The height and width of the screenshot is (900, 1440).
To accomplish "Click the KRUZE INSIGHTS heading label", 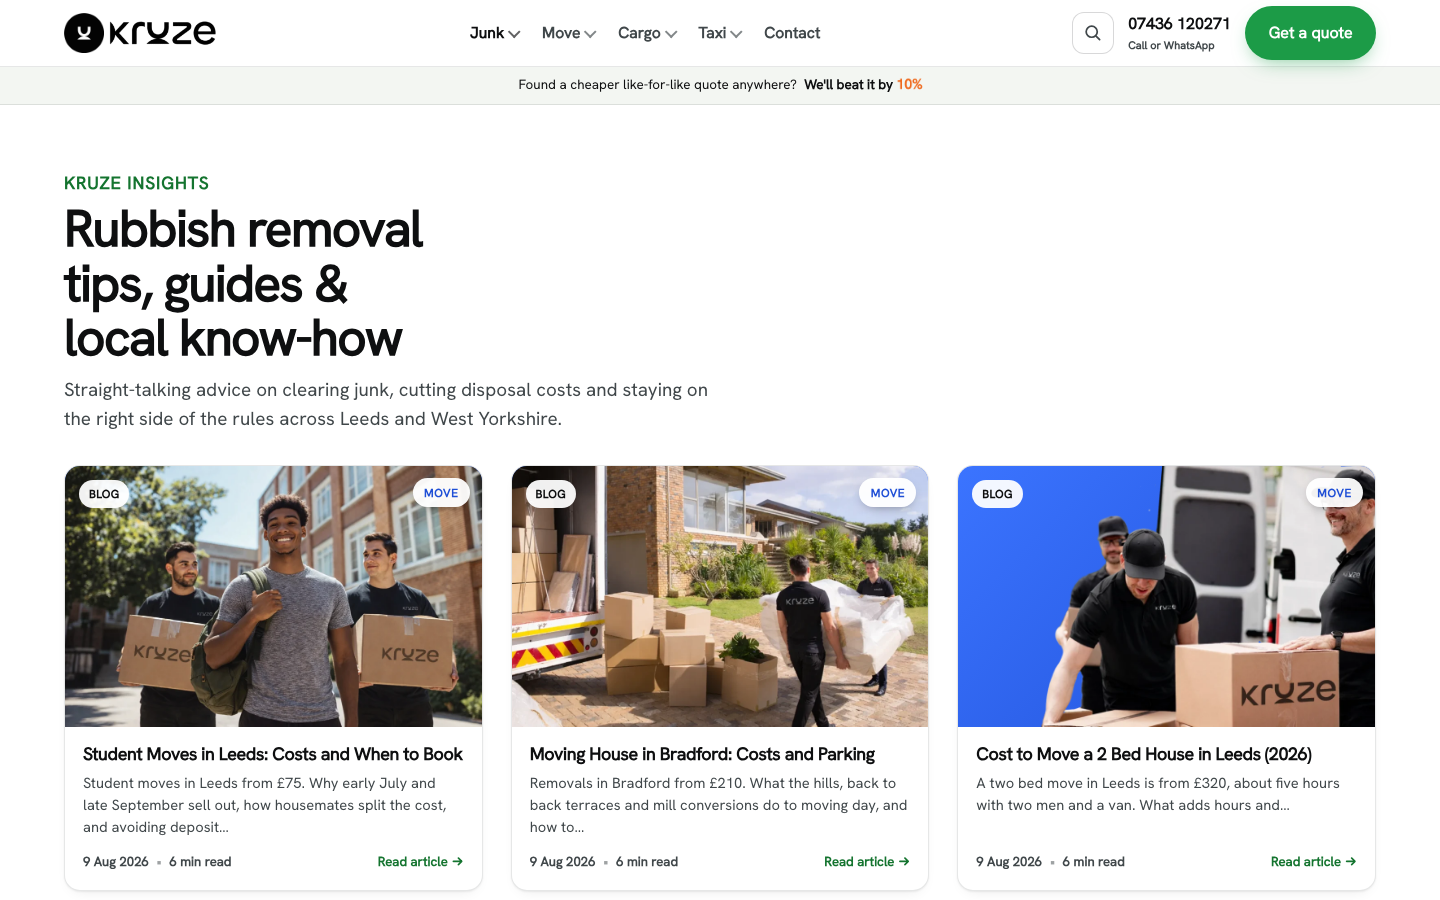I will (137, 183).
